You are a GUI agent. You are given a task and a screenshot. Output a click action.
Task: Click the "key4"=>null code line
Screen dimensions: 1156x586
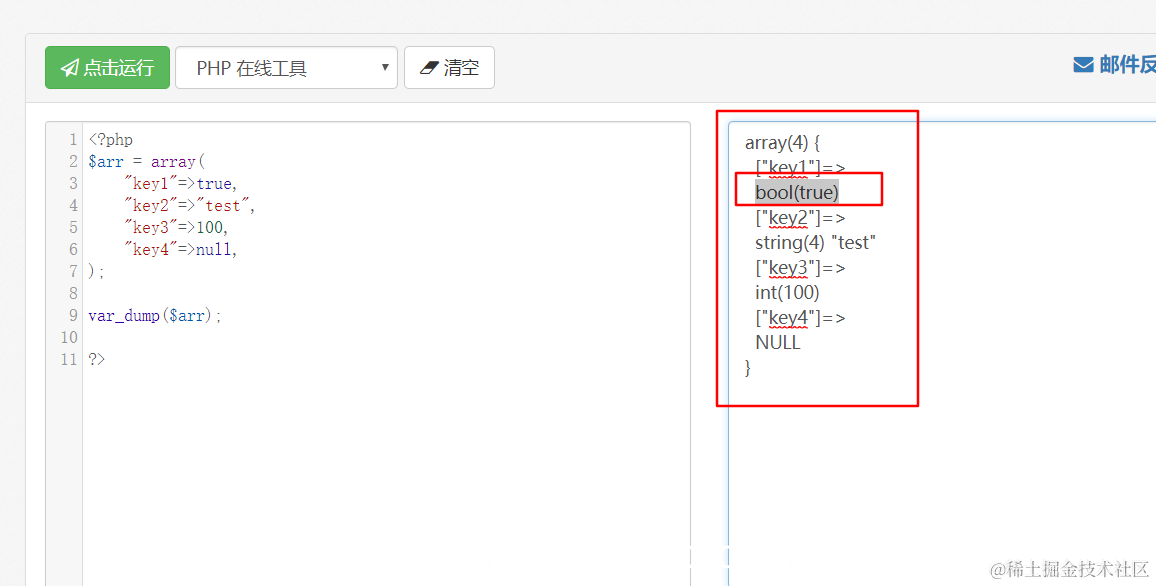coord(181,250)
